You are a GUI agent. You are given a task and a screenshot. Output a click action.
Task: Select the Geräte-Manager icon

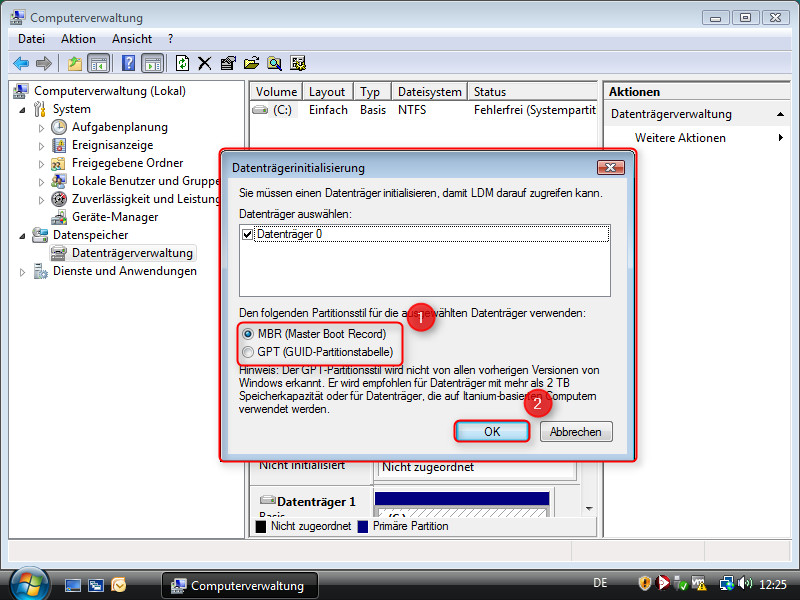[59, 217]
